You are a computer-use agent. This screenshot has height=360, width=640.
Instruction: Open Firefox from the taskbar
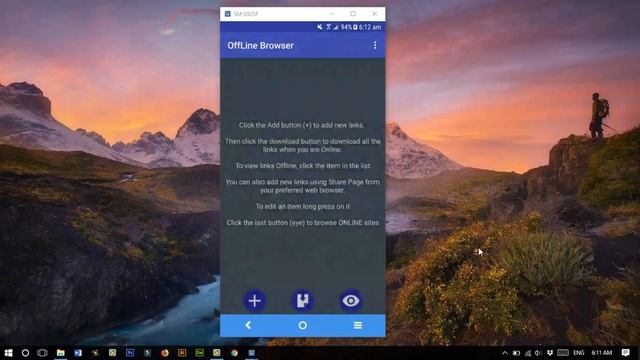pyautogui.click(x=164, y=353)
